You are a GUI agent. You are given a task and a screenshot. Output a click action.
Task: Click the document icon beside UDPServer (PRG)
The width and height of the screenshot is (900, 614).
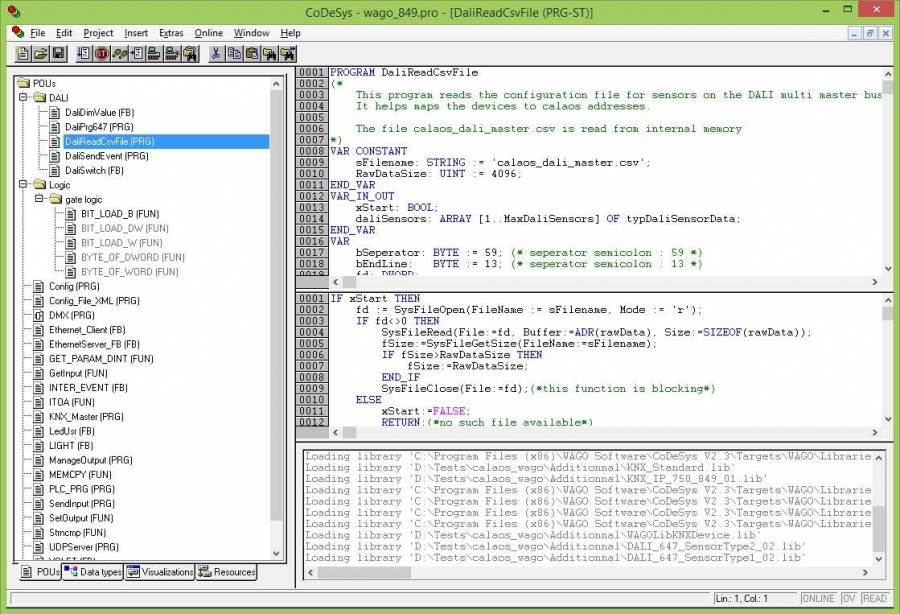[x=38, y=547]
